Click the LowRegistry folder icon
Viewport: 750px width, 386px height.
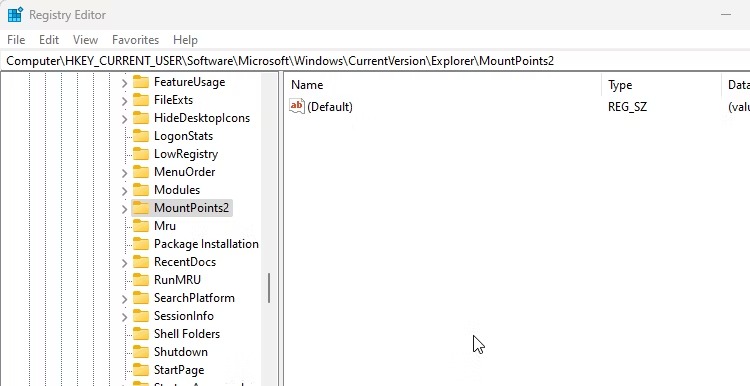(x=141, y=154)
